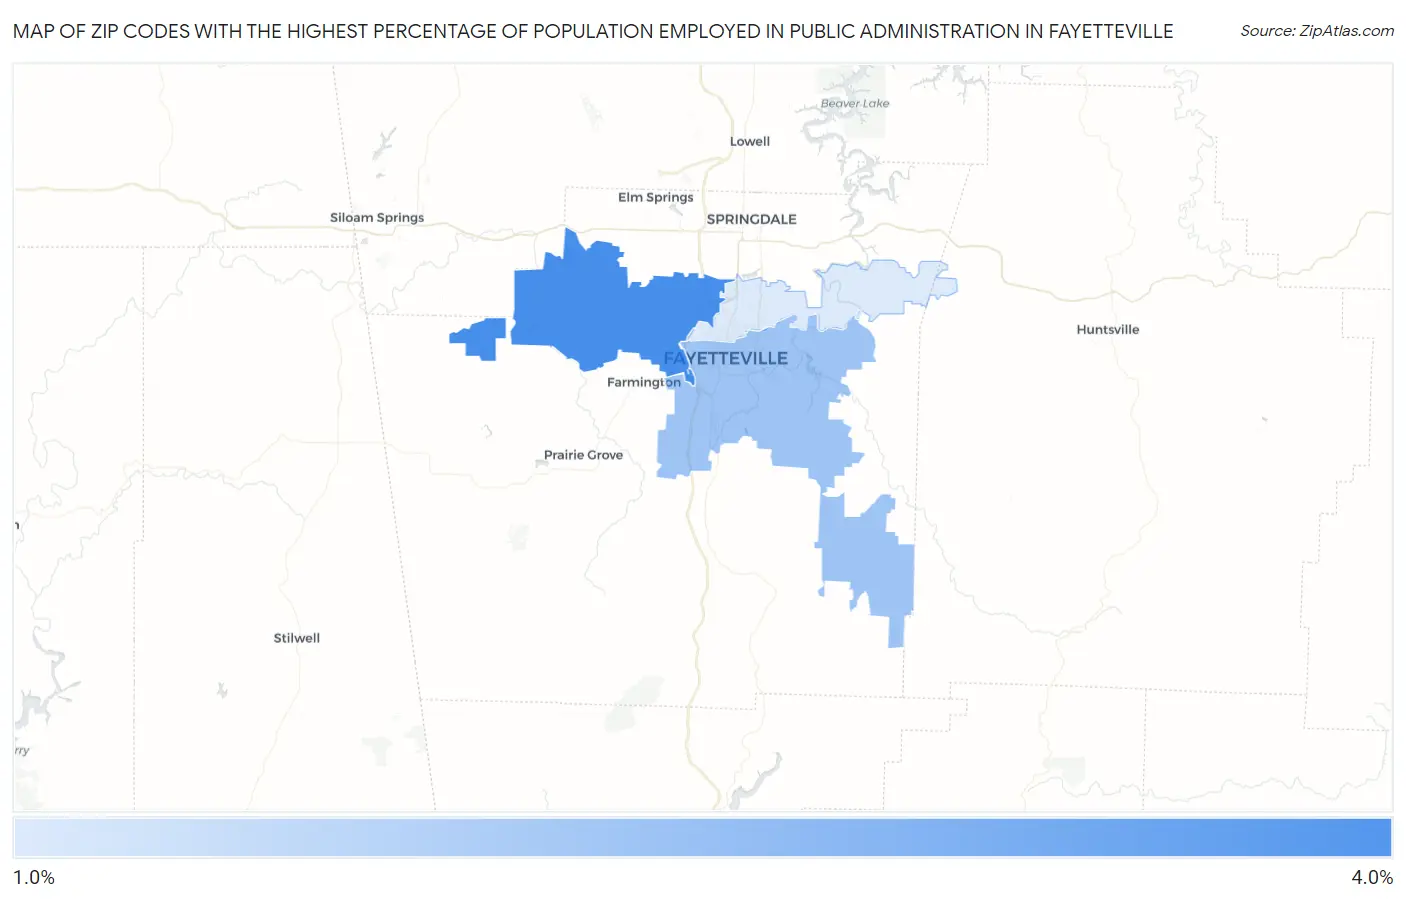Image resolution: width=1406 pixels, height=899 pixels.
Task: Select the Siloam Springs map label
Action: click(x=377, y=217)
